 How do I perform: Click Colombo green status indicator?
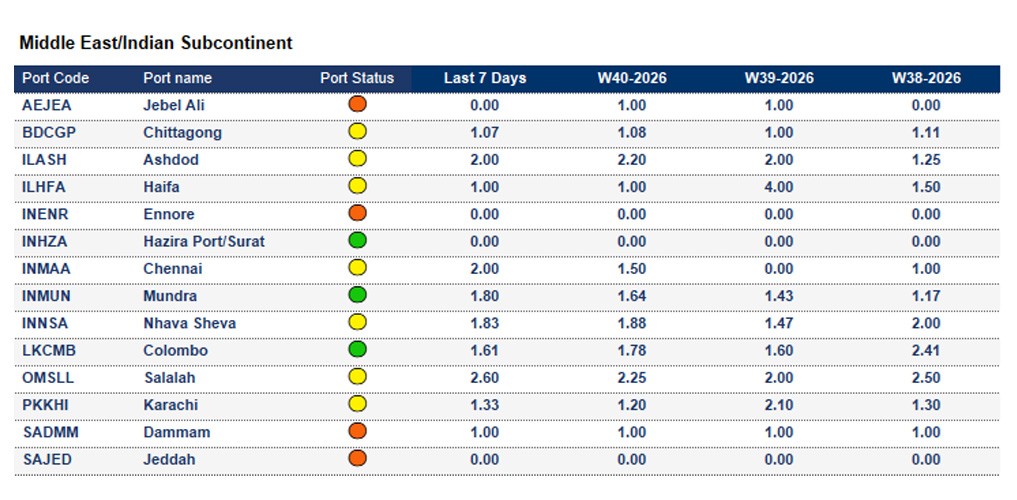pyautogui.click(x=357, y=350)
